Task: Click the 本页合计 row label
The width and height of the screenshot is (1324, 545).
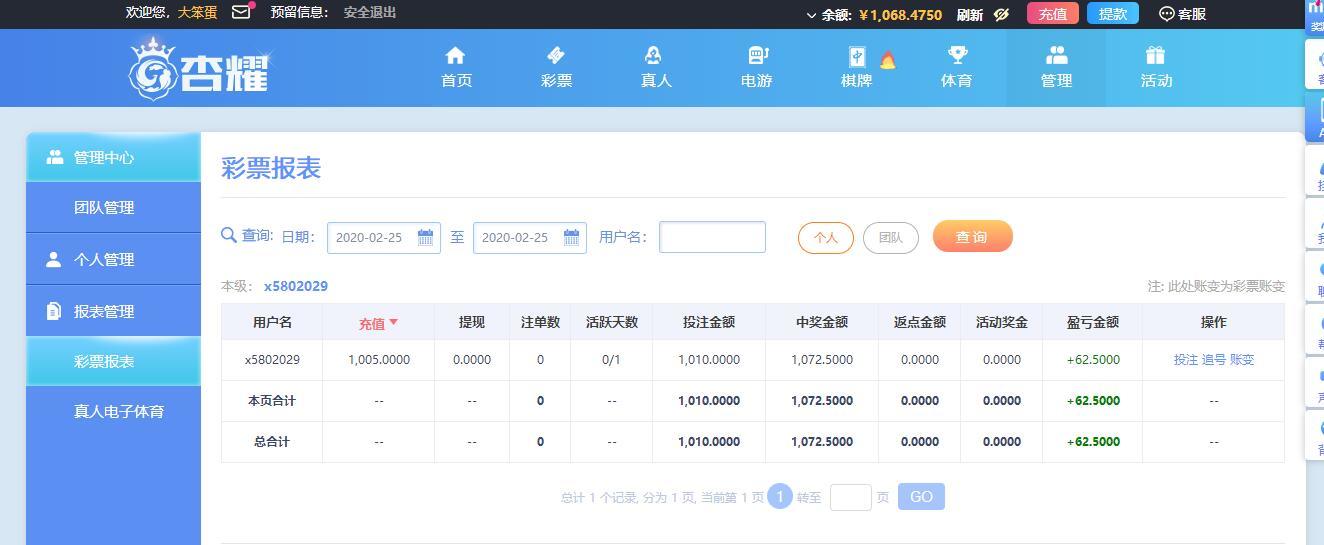Action: coord(272,400)
